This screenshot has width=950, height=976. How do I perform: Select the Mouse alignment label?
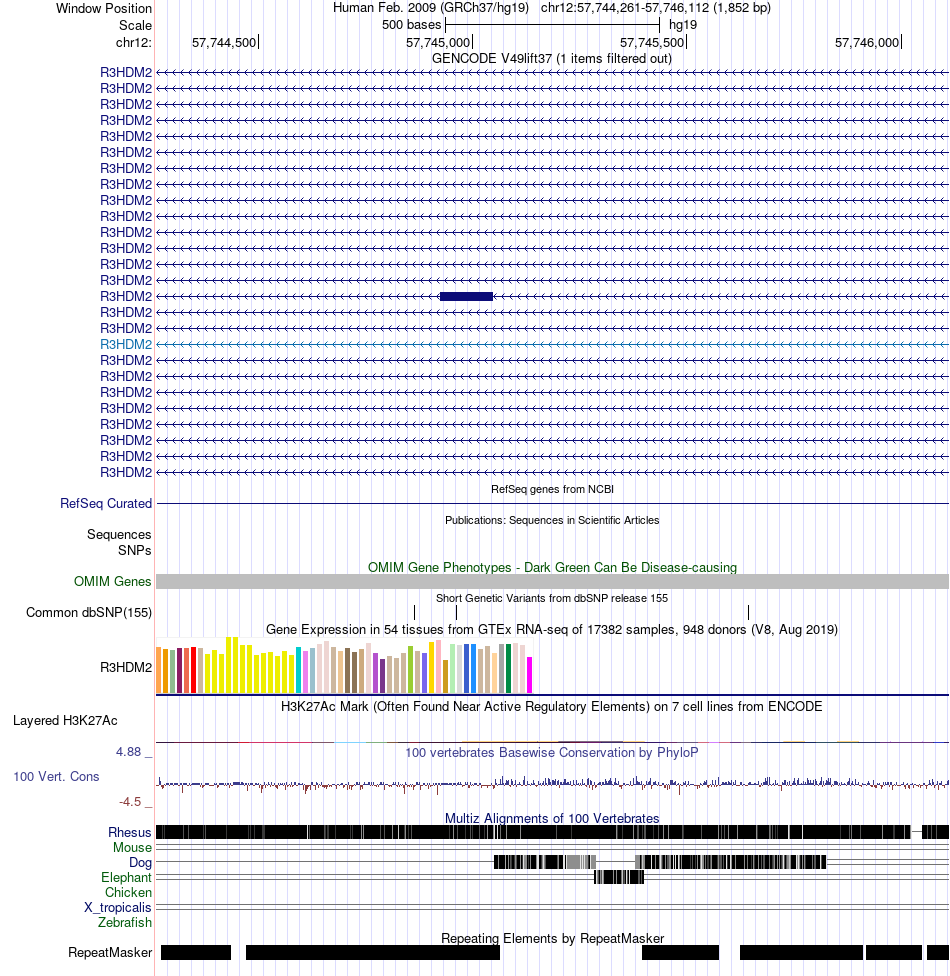tap(132, 848)
